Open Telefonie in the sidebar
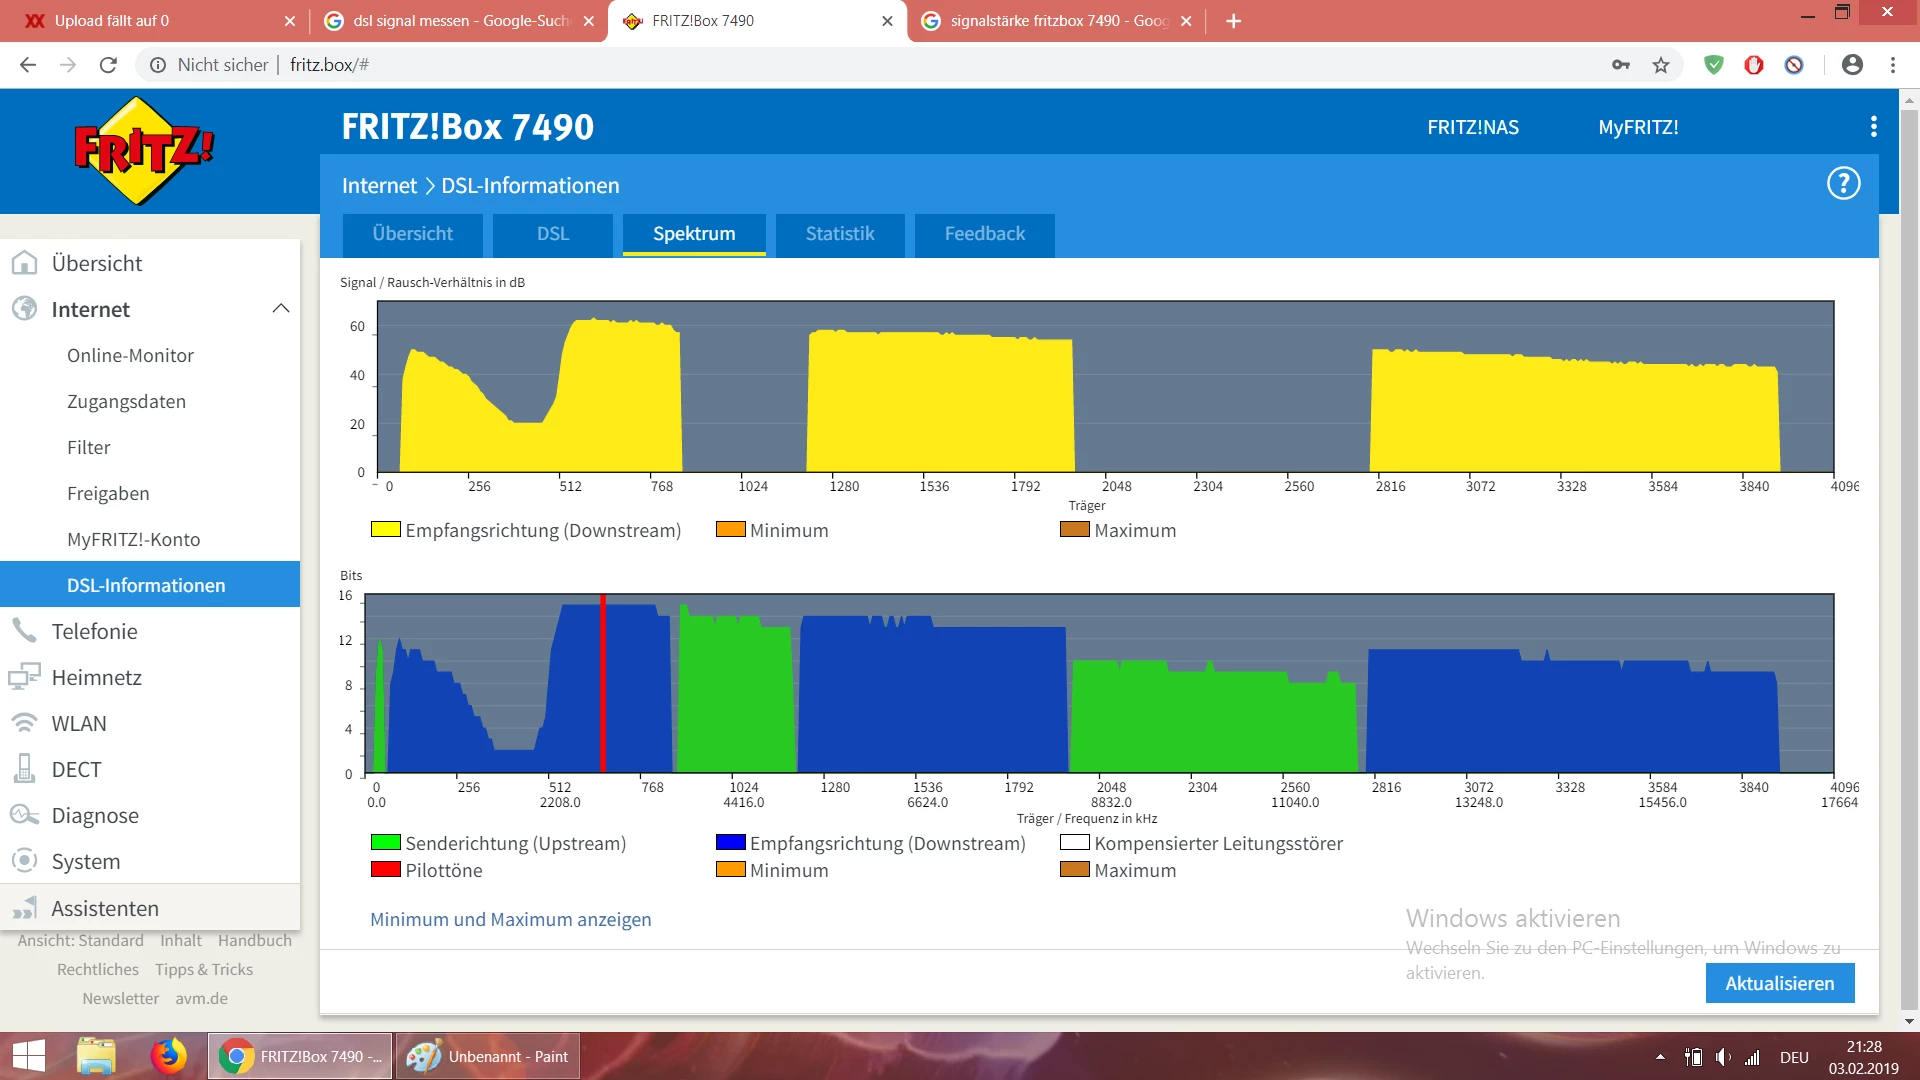1920x1080 pixels. pyautogui.click(x=94, y=632)
